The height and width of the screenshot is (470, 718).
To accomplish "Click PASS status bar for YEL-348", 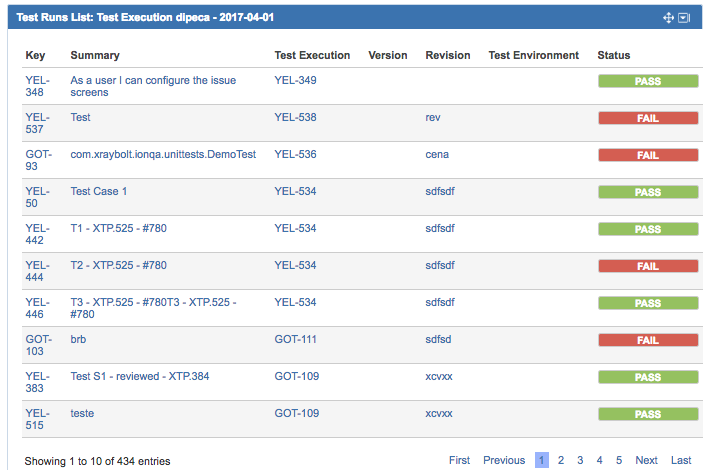I will (648, 81).
